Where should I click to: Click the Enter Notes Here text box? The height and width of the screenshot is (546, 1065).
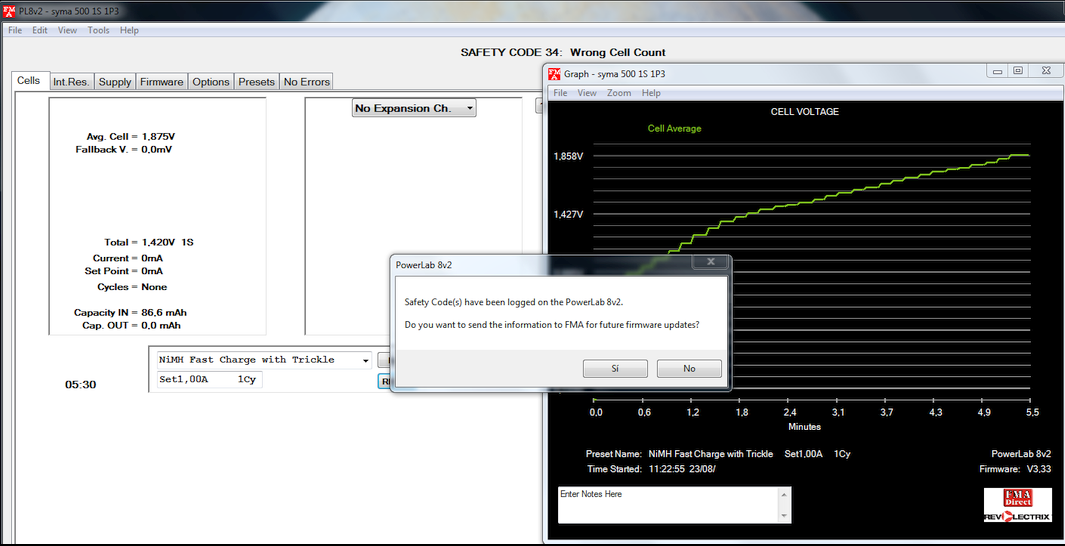point(669,505)
